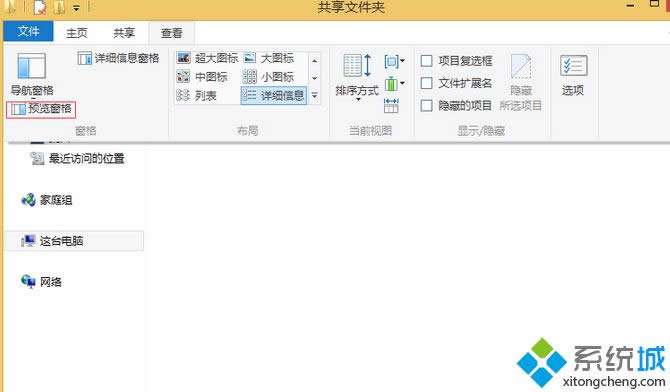The height and width of the screenshot is (392, 670).
Task: Switch to the Share (共享) tab
Action: click(124, 33)
